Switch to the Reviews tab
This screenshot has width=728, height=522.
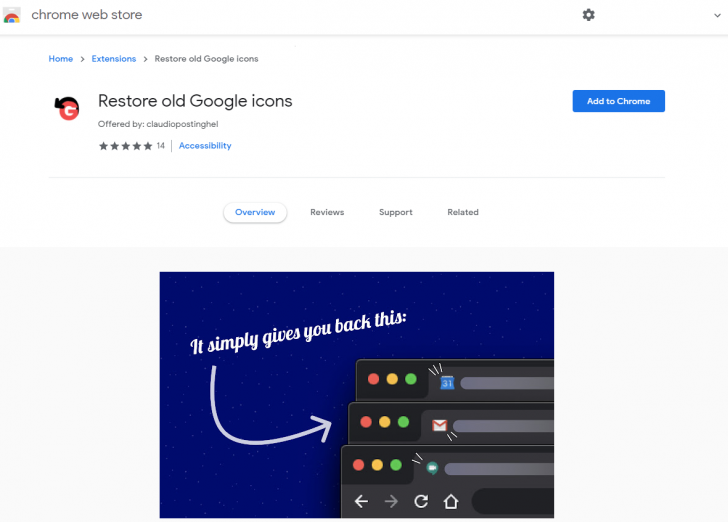coord(327,212)
